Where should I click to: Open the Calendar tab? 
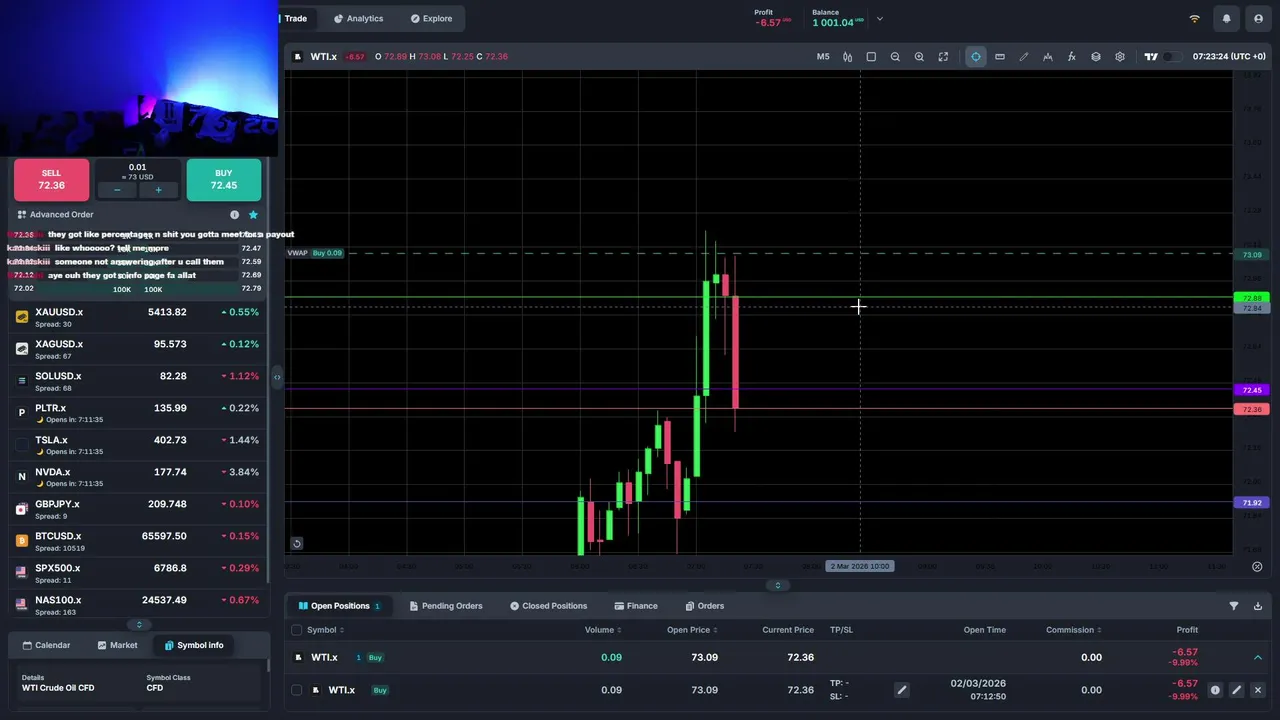46,645
